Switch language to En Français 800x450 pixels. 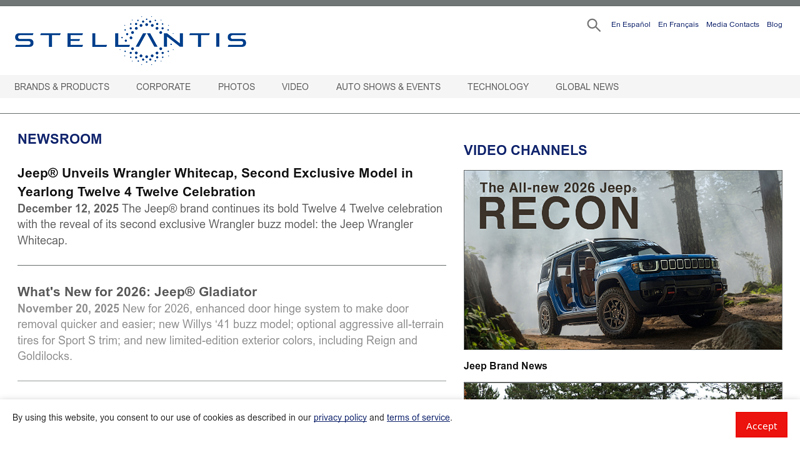click(678, 24)
